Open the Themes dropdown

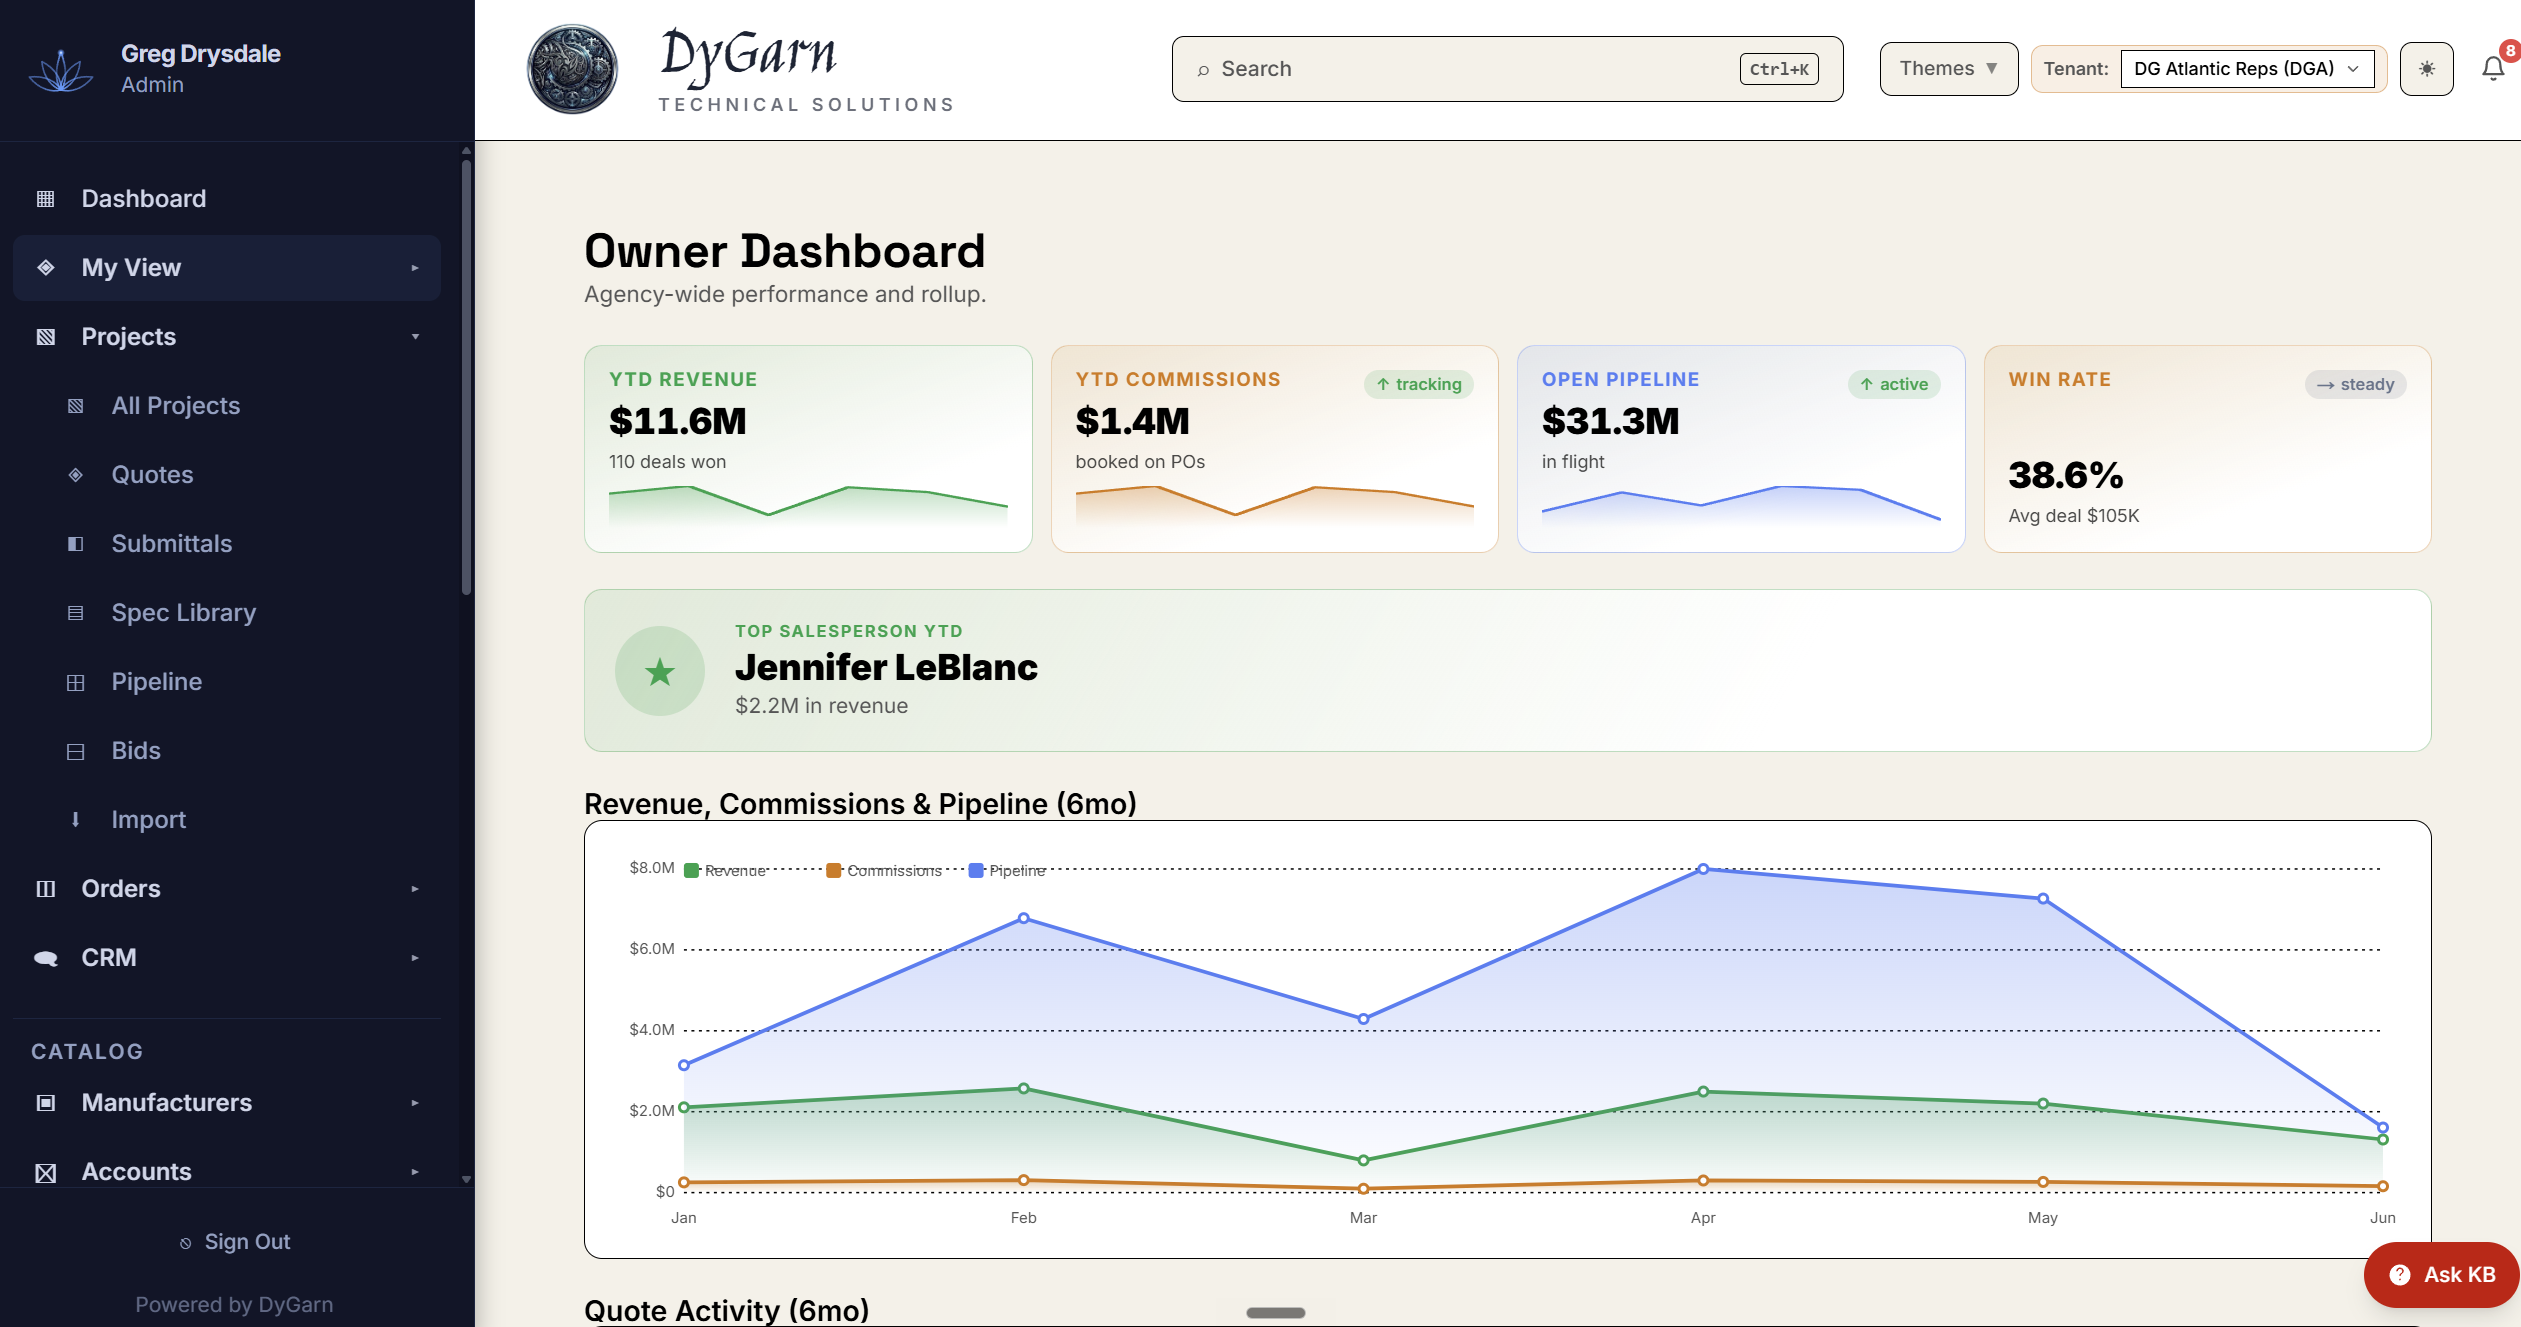1948,69
